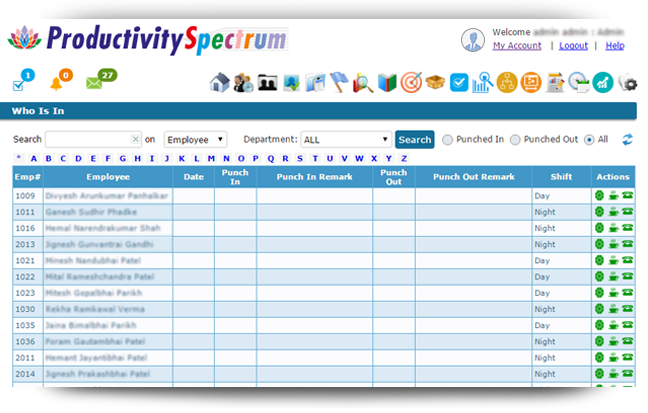Open the My Account link
Screen dimensions: 648x413
point(517,46)
